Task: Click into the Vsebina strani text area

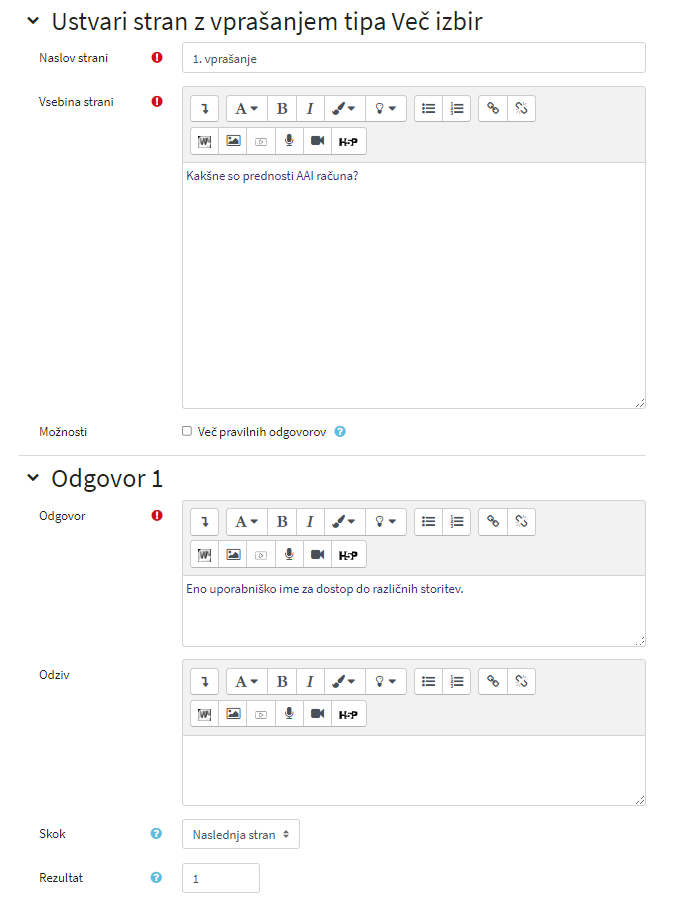Action: 414,285
